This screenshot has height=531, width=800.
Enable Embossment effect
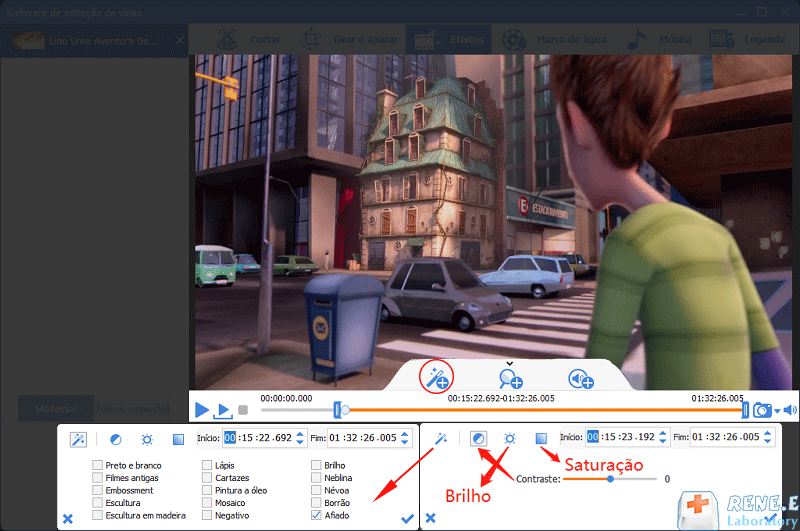tap(97, 490)
